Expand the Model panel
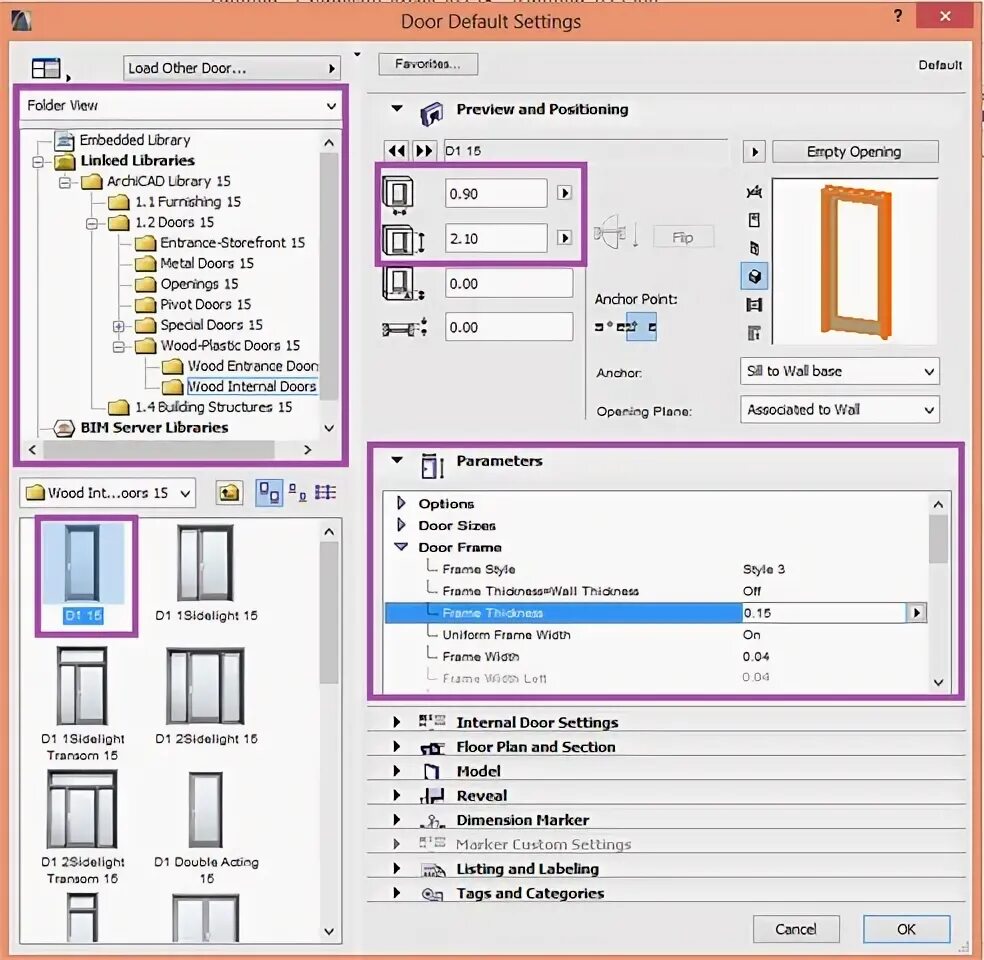 [397, 771]
